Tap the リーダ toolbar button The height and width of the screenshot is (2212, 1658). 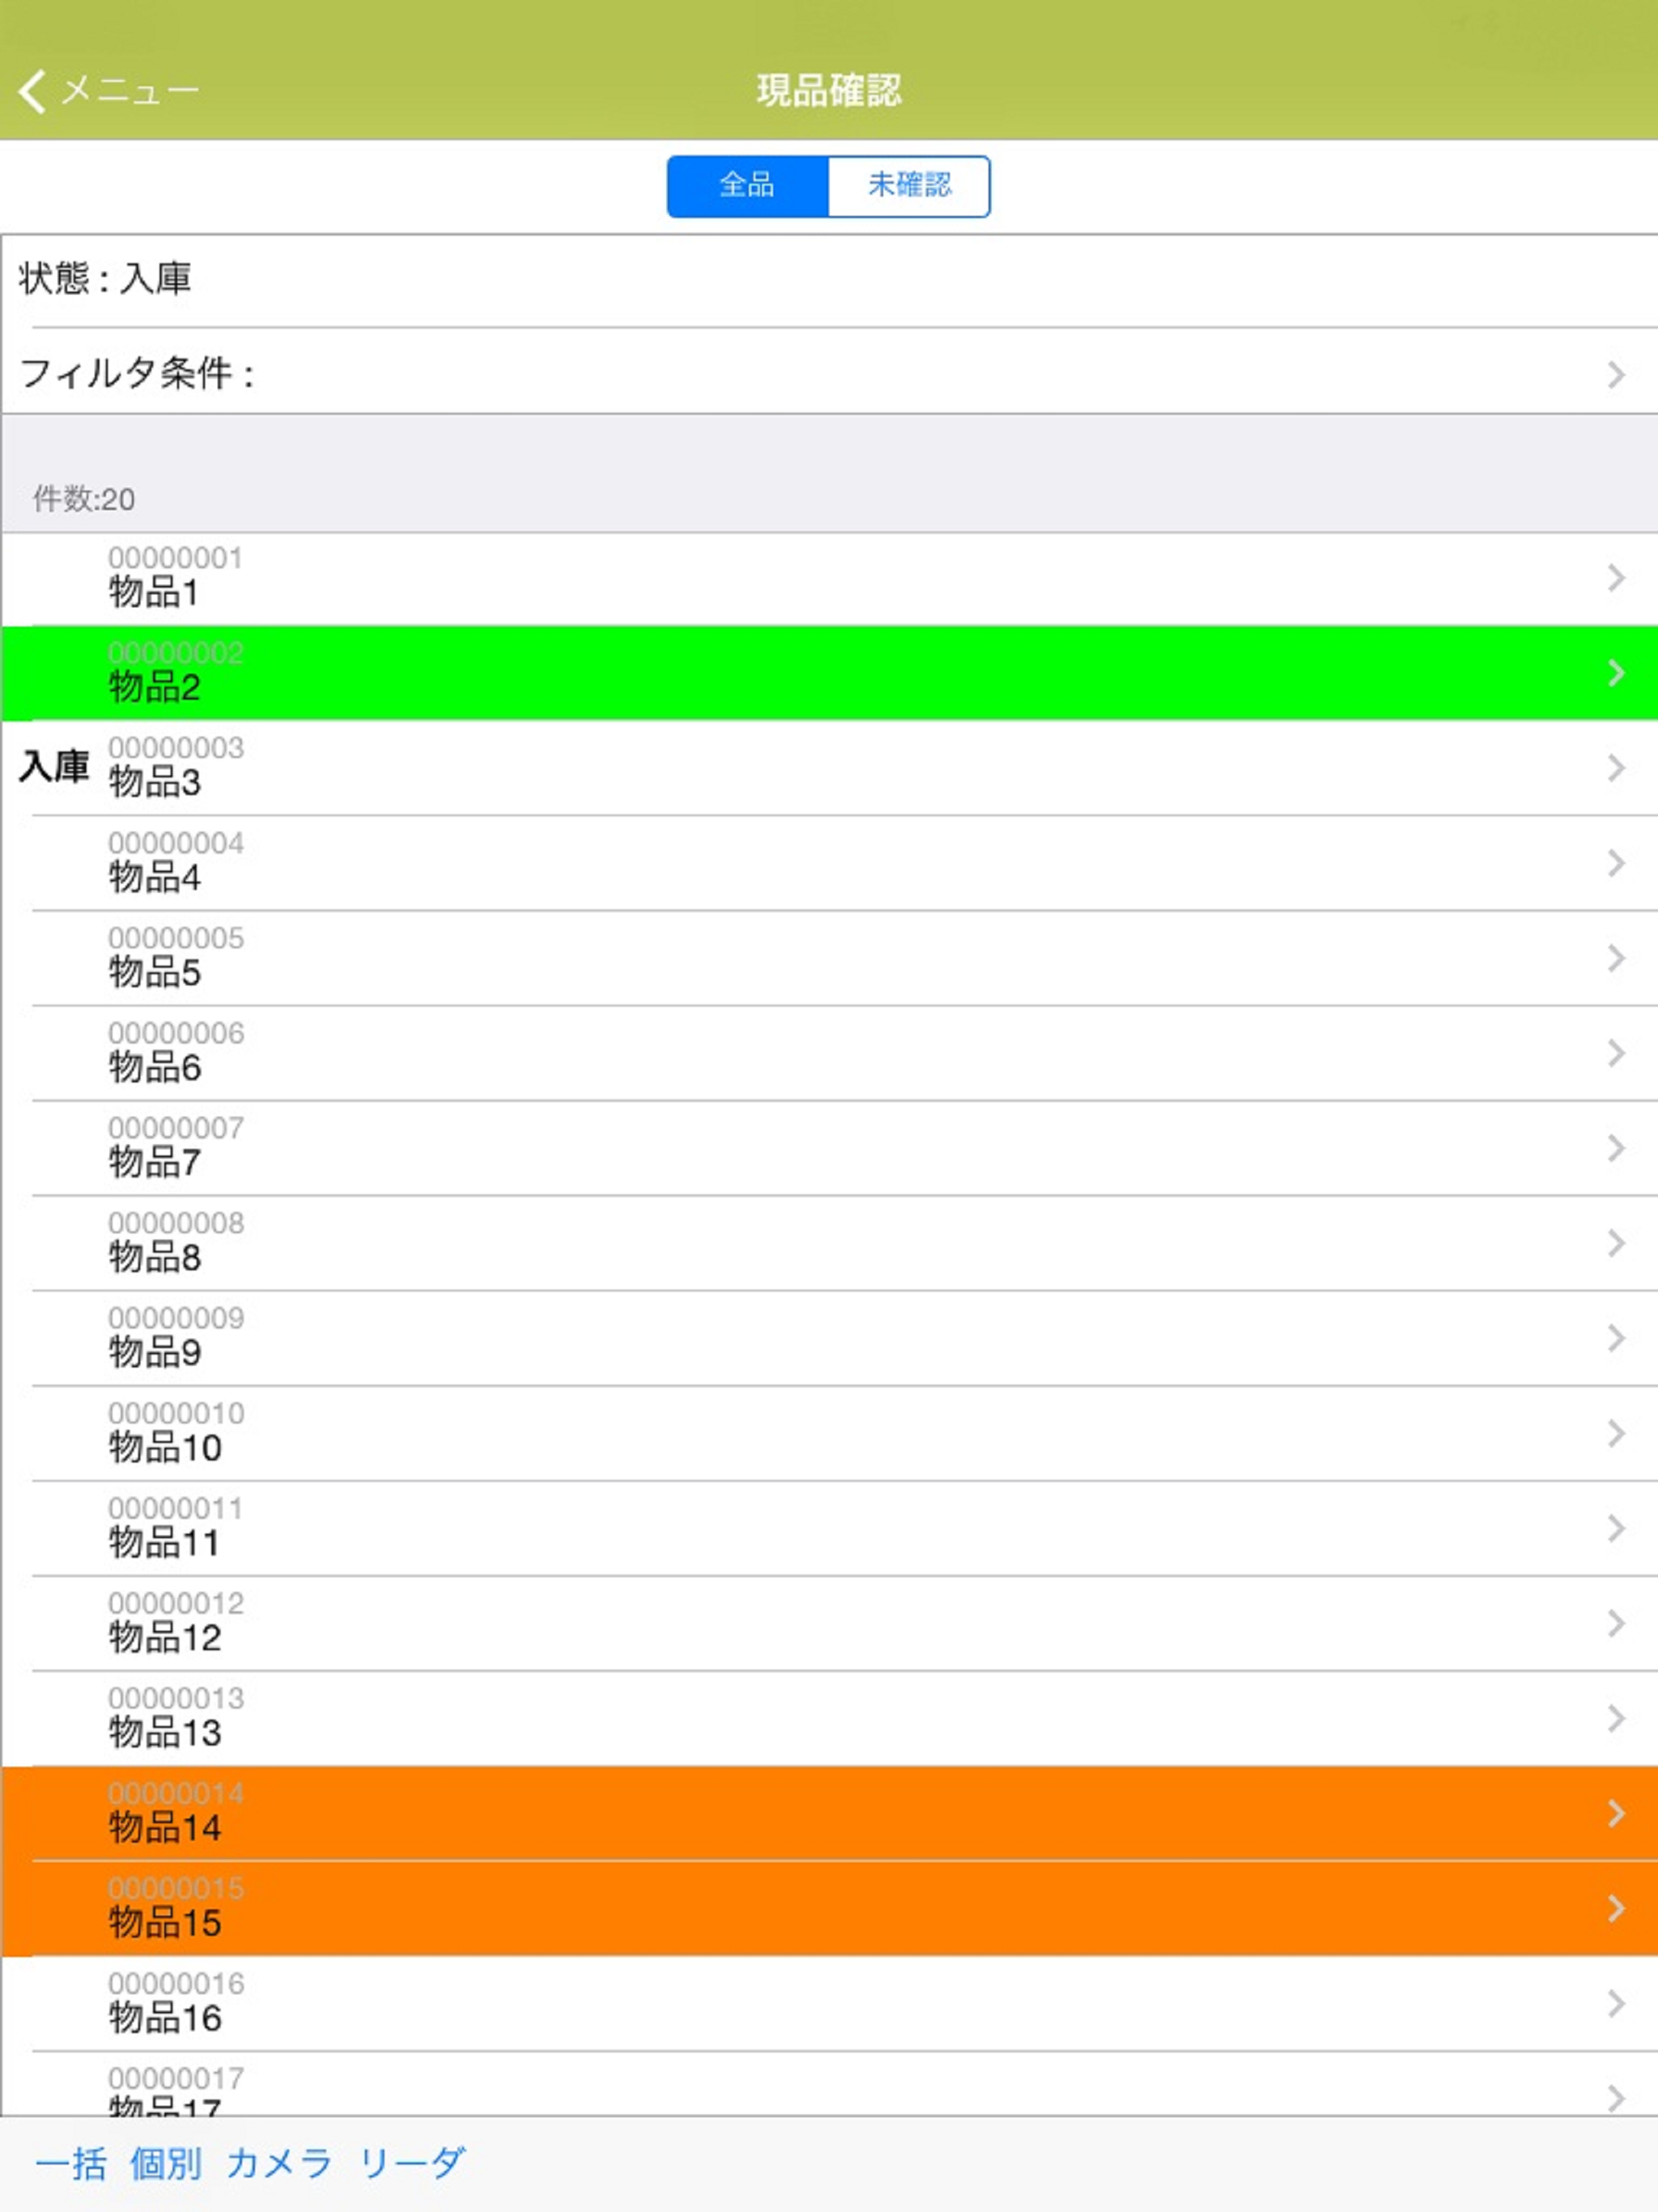[x=411, y=2163]
